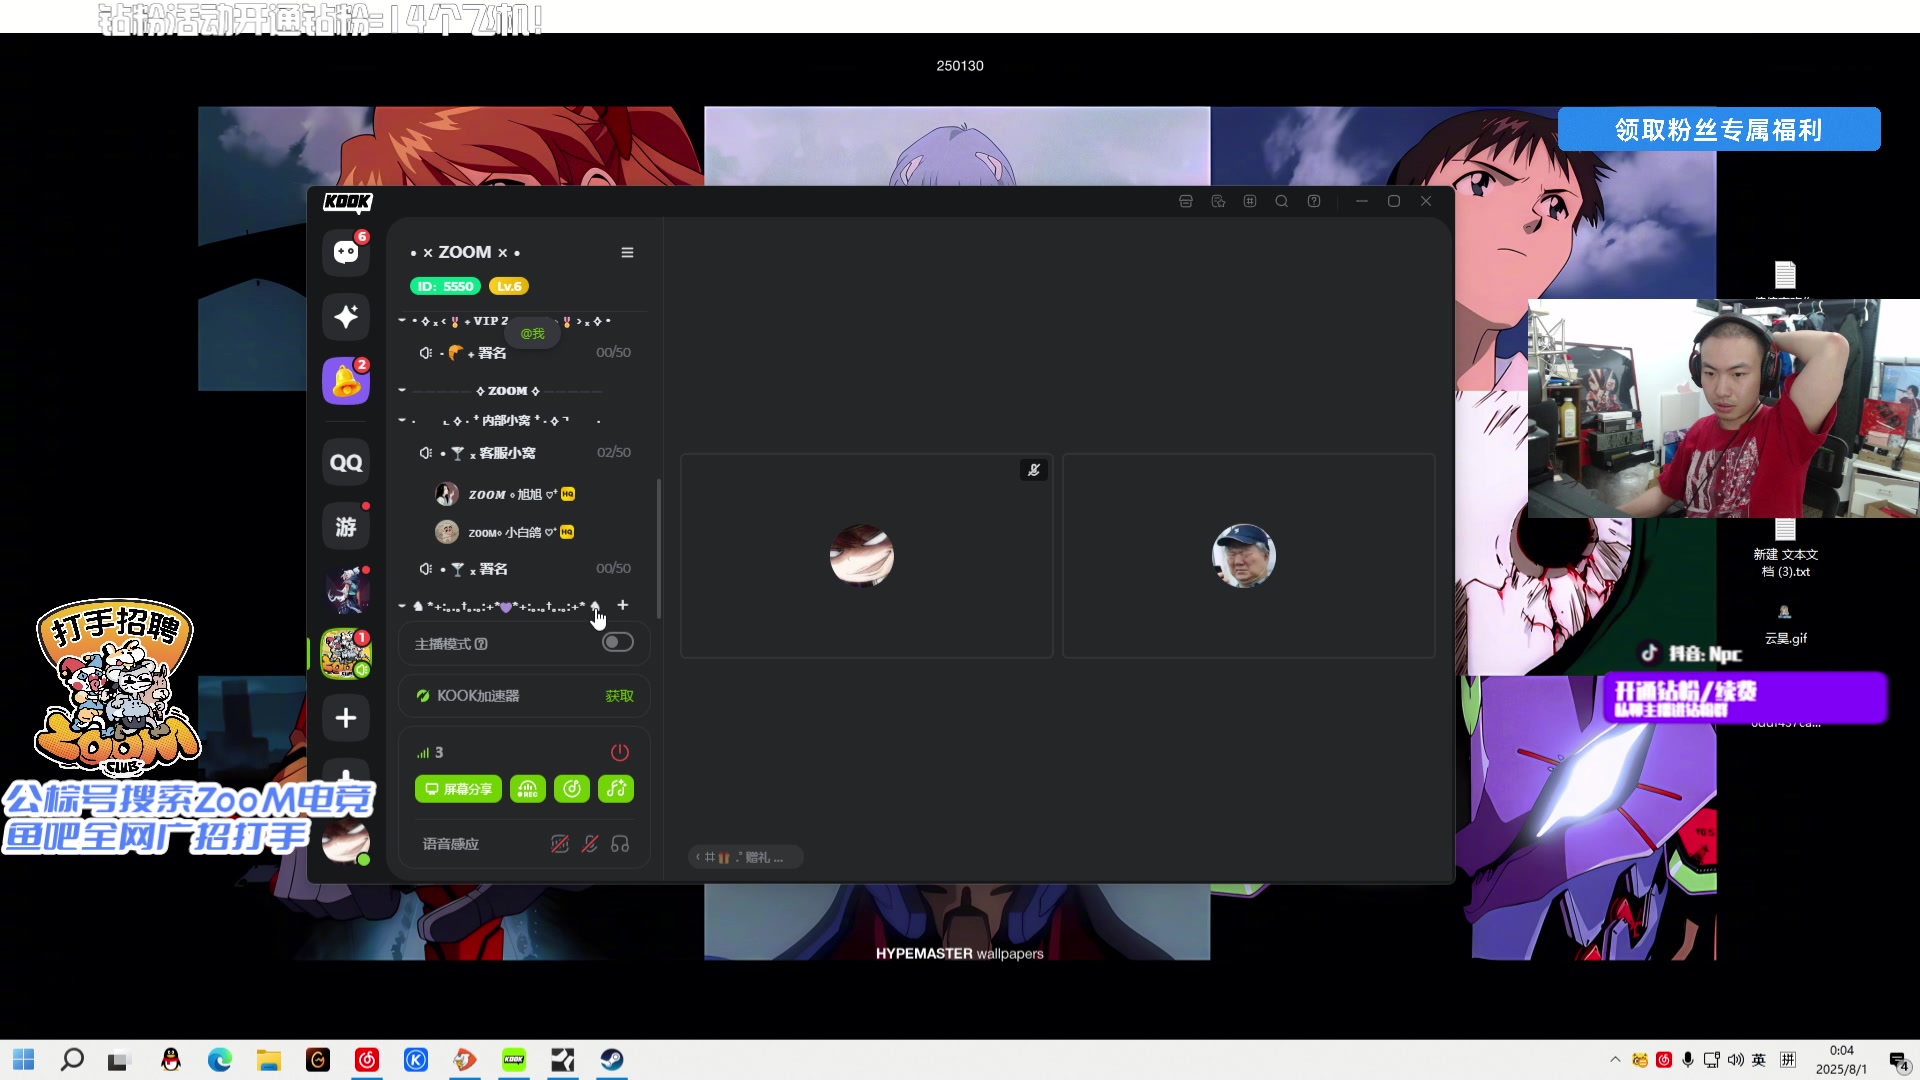Image resolution: width=1920 pixels, height=1080 pixels.
Task: Open search in KOOK title bar
Action: (x=1282, y=201)
